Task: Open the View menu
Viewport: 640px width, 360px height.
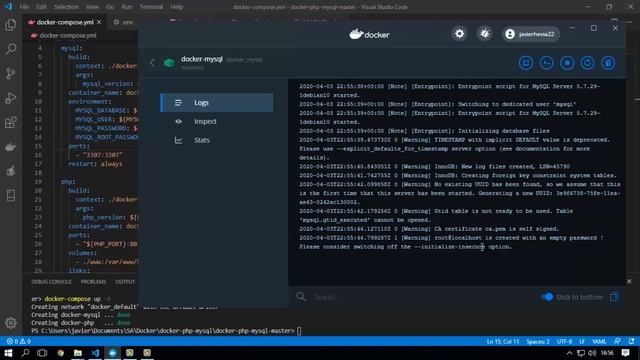Action: pyautogui.click(x=92, y=7)
